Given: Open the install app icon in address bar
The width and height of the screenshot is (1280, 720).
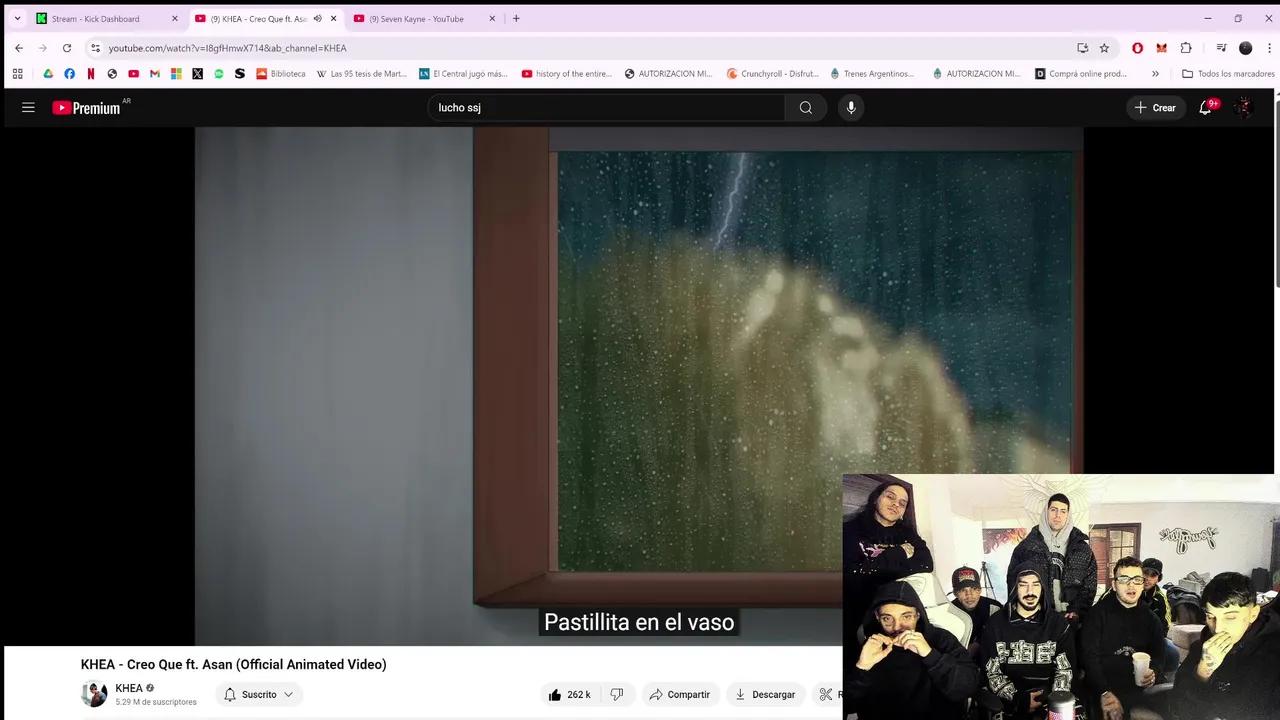Looking at the screenshot, I should pyautogui.click(x=1083, y=48).
